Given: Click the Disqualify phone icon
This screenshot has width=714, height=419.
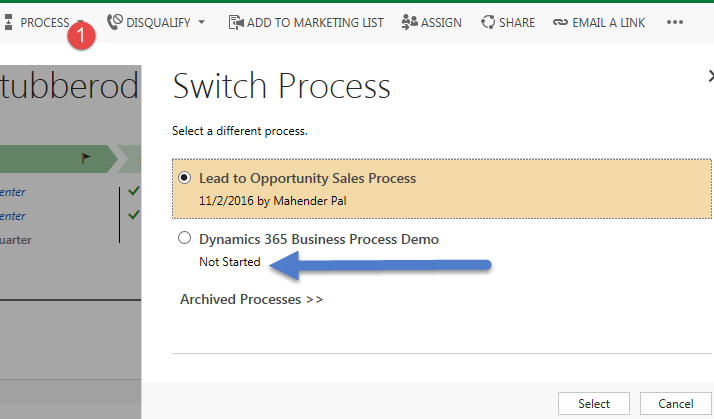Looking at the screenshot, I should [x=116, y=22].
